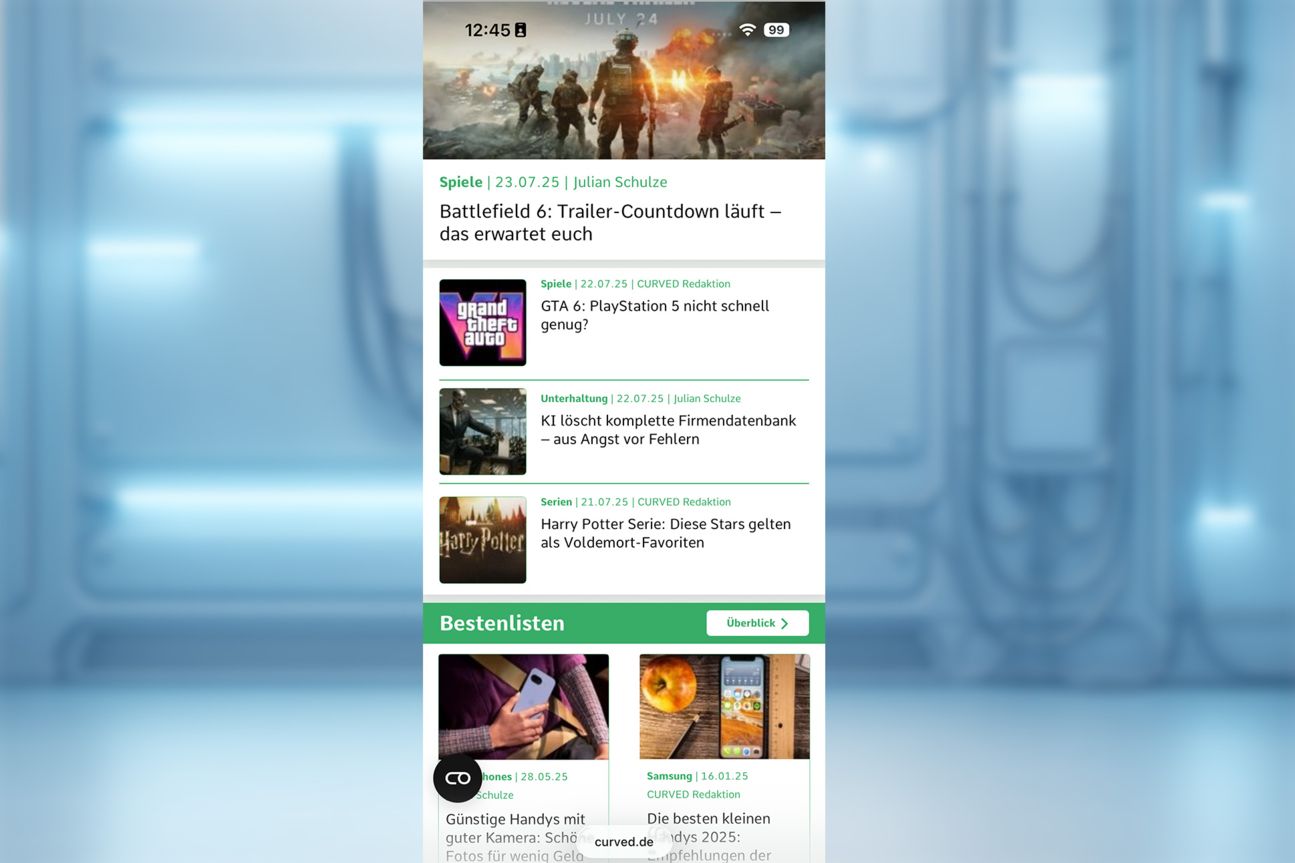Open the GTA 6 PlayStation 5 headline
This screenshot has width=1295, height=863.
654,315
